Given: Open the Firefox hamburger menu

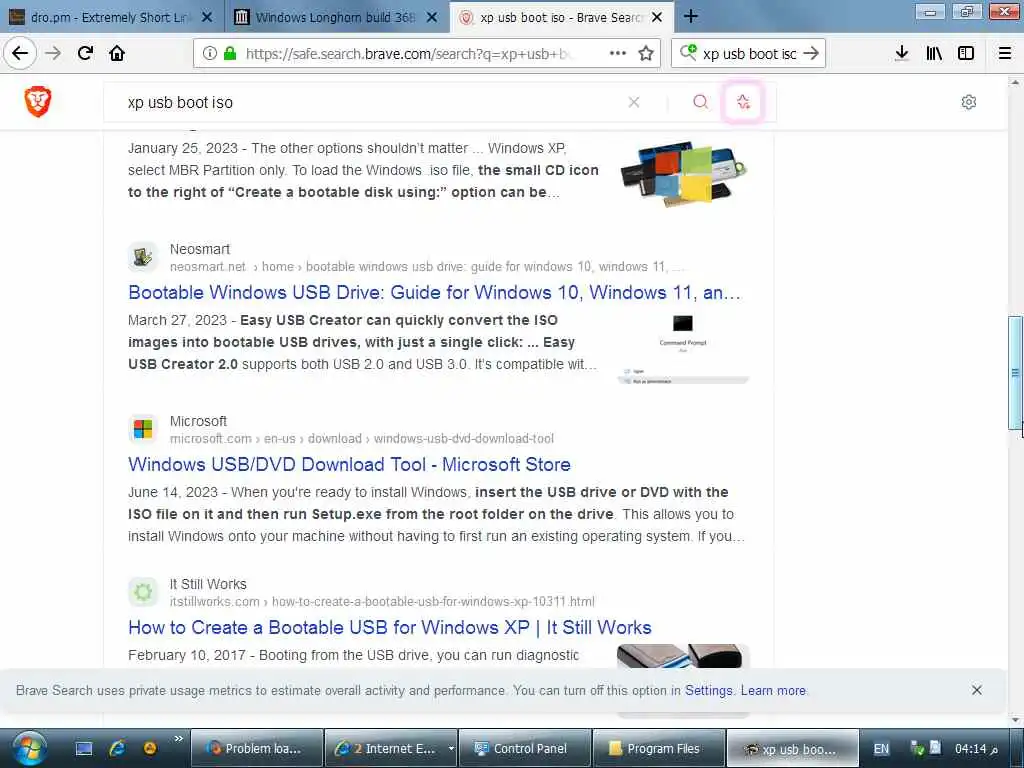Looking at the screenshot, I should tap(1005, 54).
